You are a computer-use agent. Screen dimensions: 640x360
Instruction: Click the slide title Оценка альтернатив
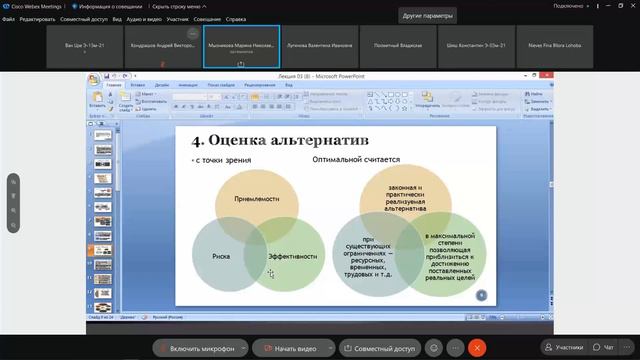[280, 140]
